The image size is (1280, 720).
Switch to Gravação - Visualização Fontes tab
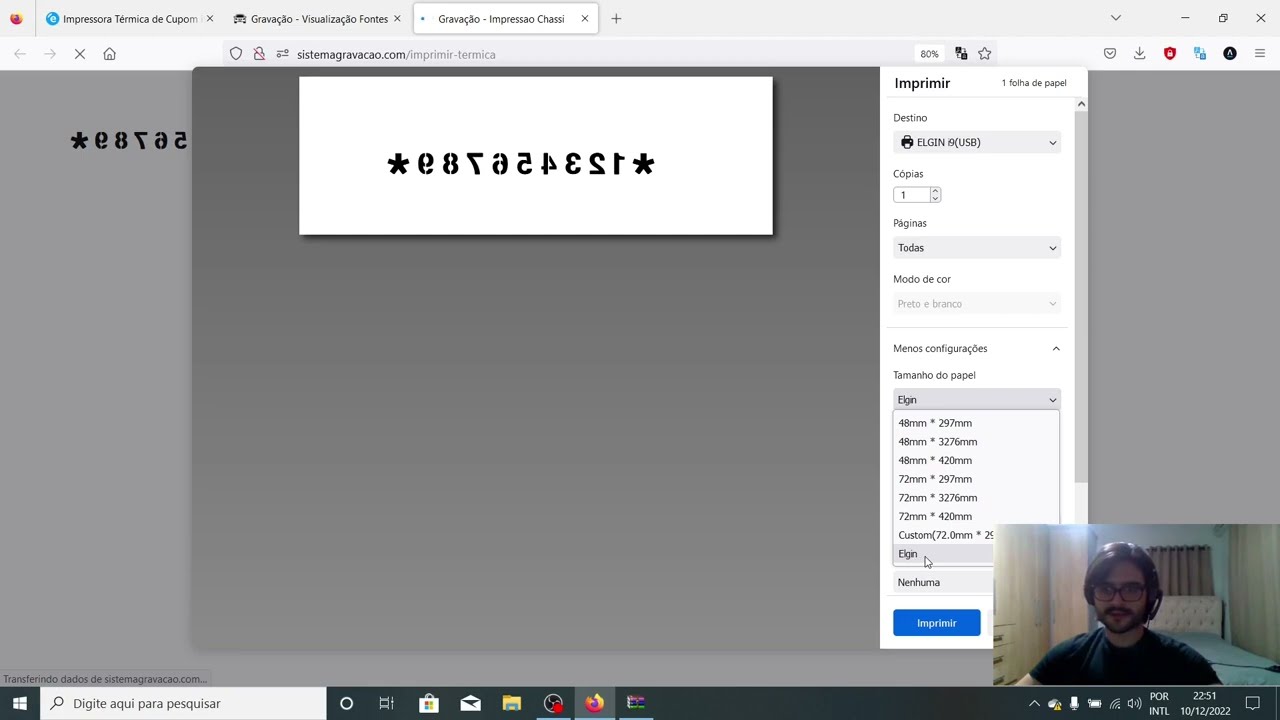(318, 19)
